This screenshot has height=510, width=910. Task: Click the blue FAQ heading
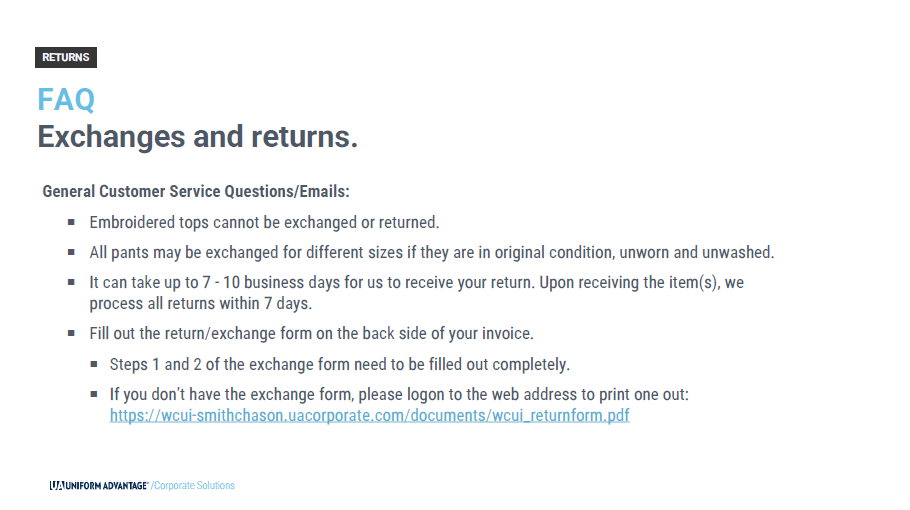pos(66,100)
